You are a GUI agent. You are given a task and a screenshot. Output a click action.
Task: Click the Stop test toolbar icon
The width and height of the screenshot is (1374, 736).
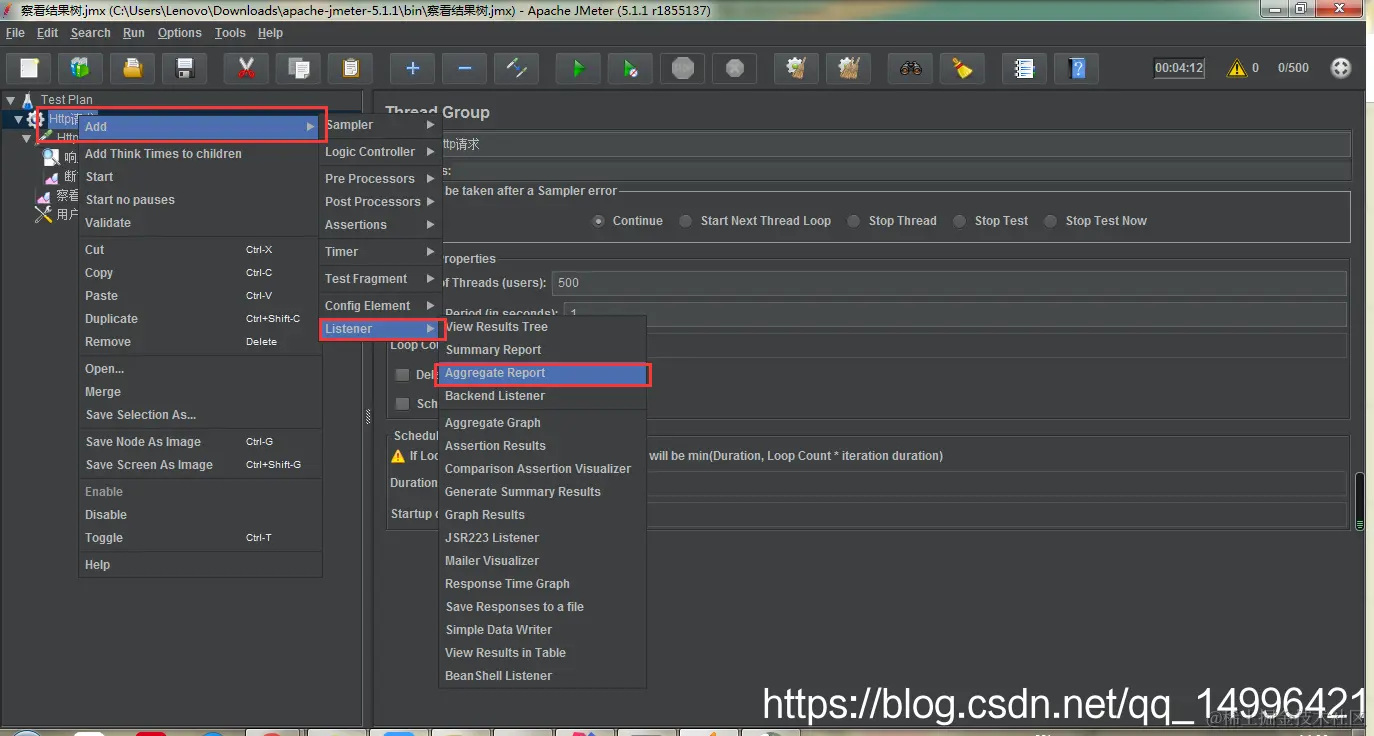682,68
